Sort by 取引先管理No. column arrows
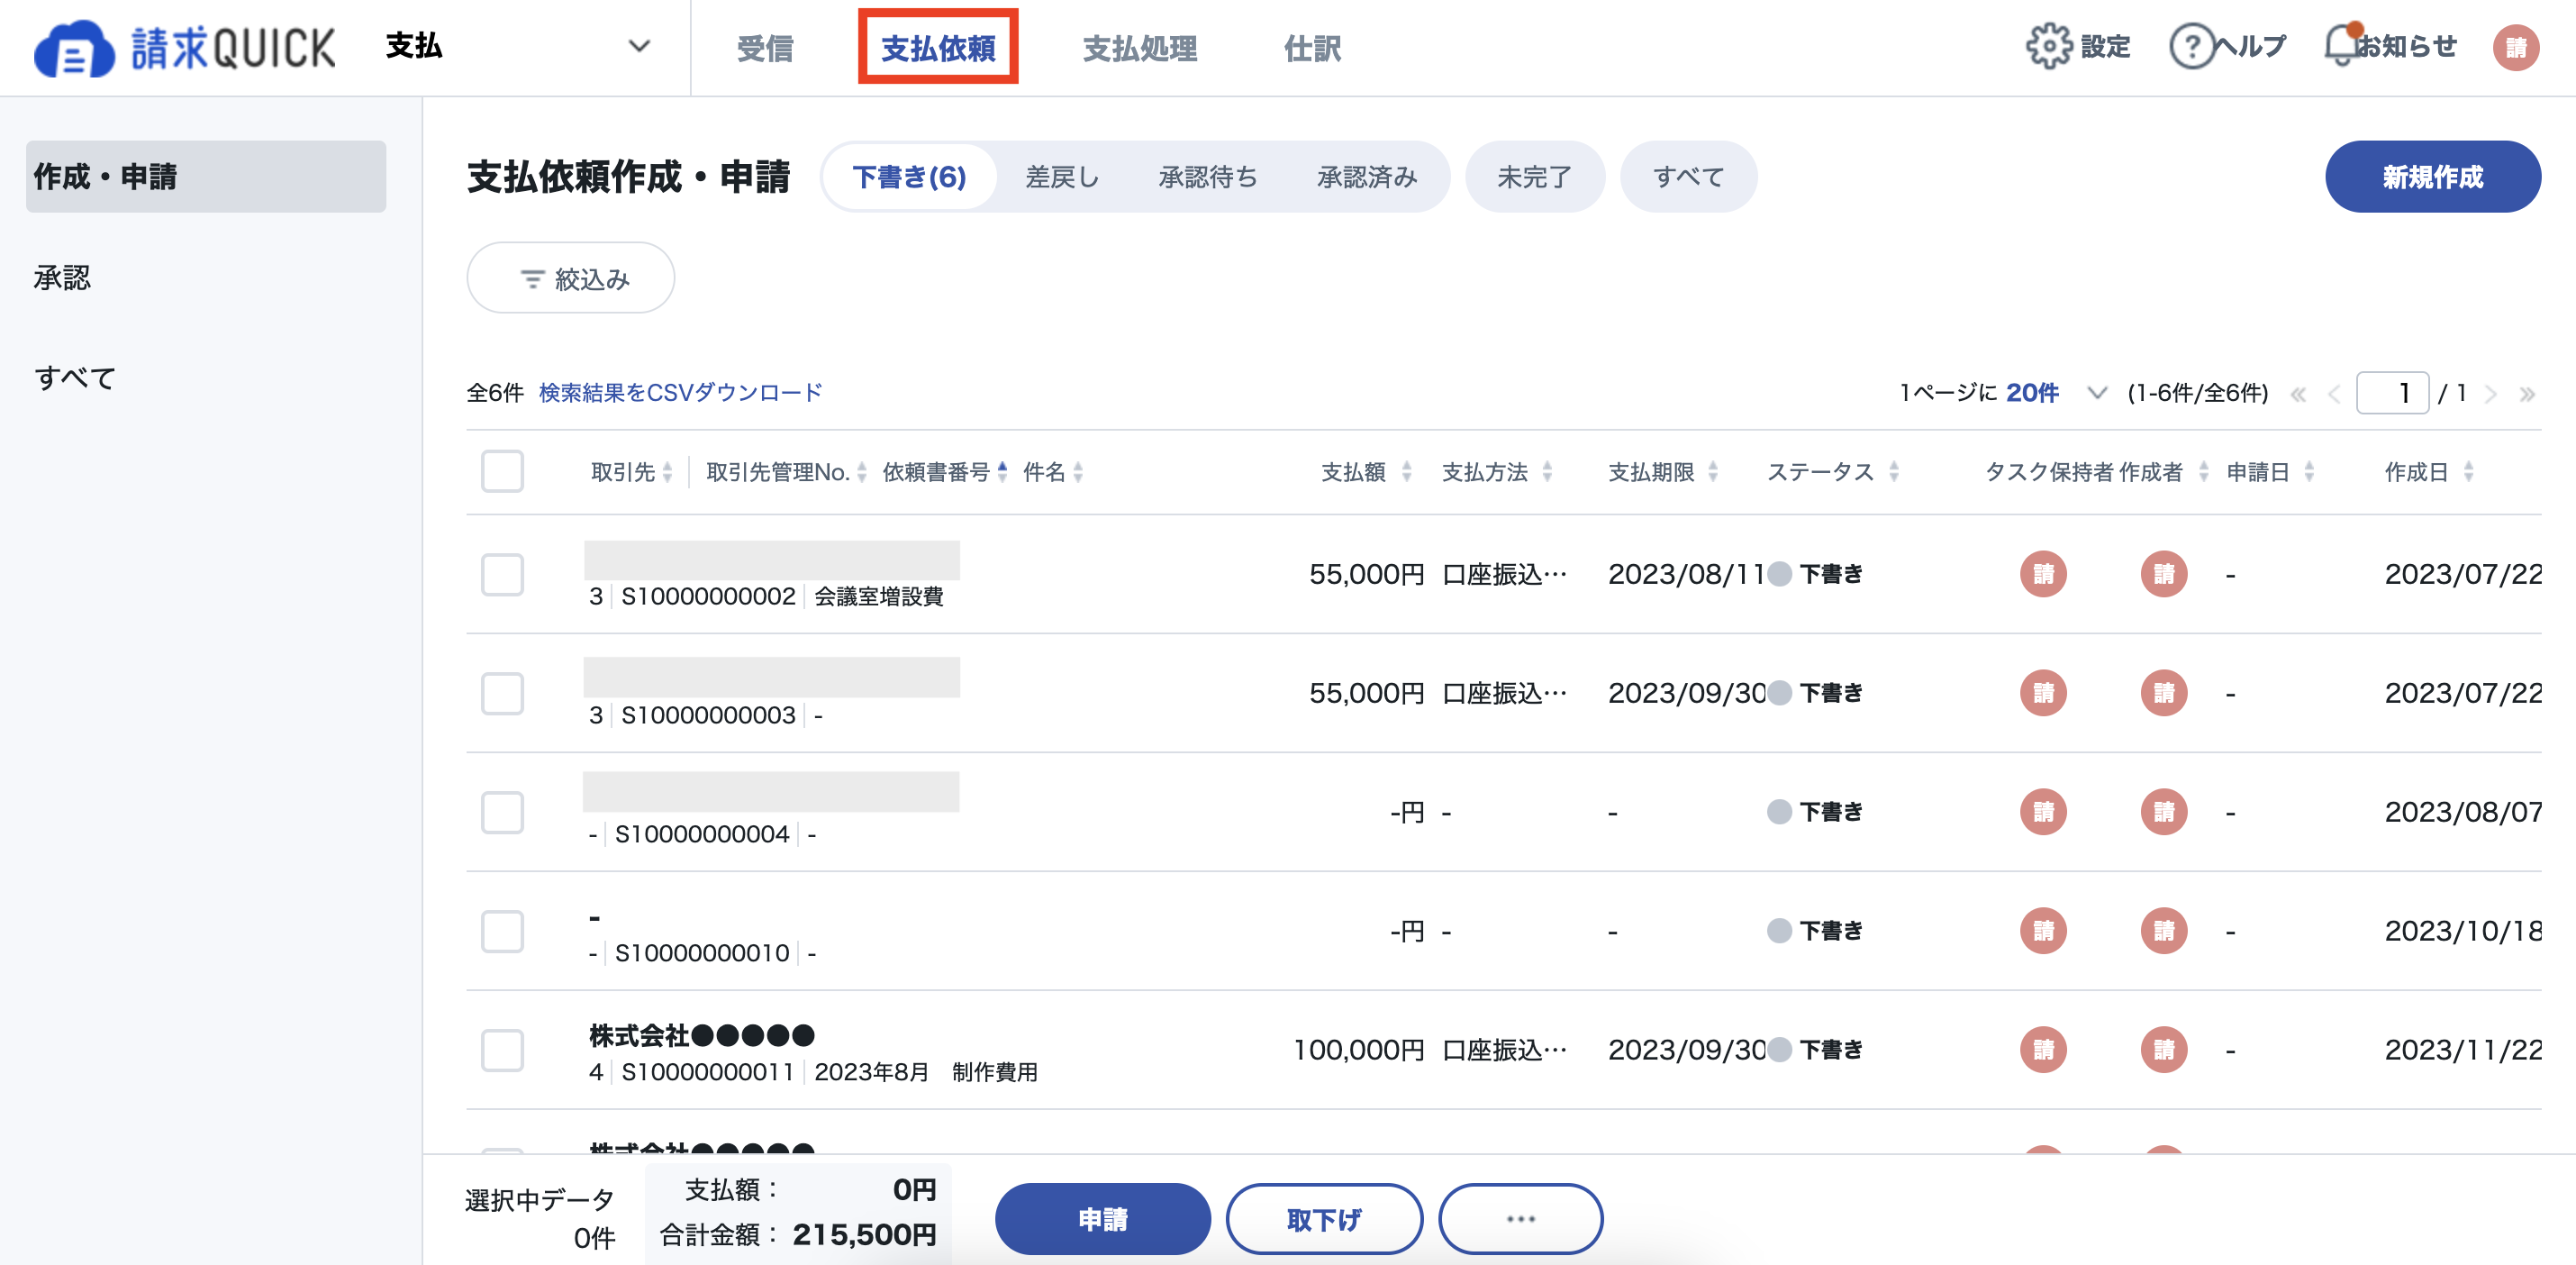This screenshot has width=2576, height=1265. pyautogui.click(x=862, y=472)
